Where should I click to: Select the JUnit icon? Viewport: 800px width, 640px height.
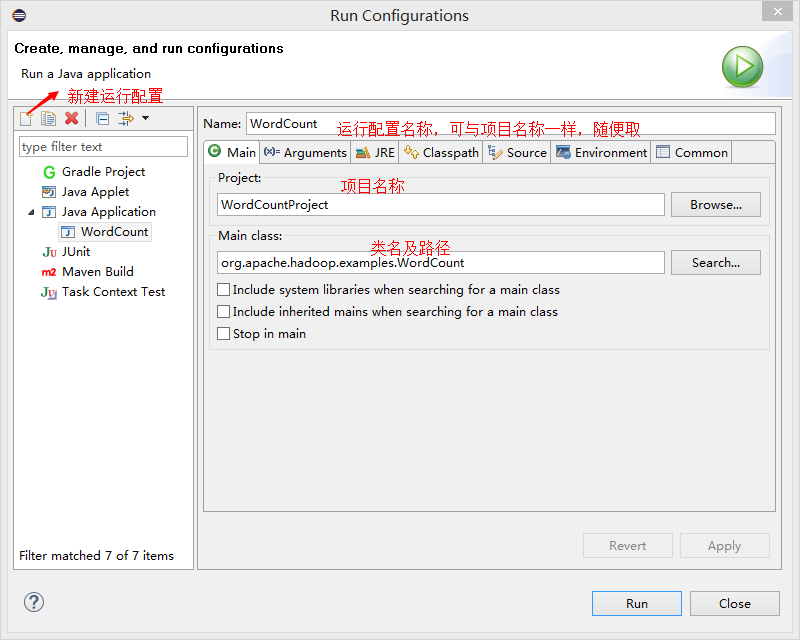[x=49, y=252]
